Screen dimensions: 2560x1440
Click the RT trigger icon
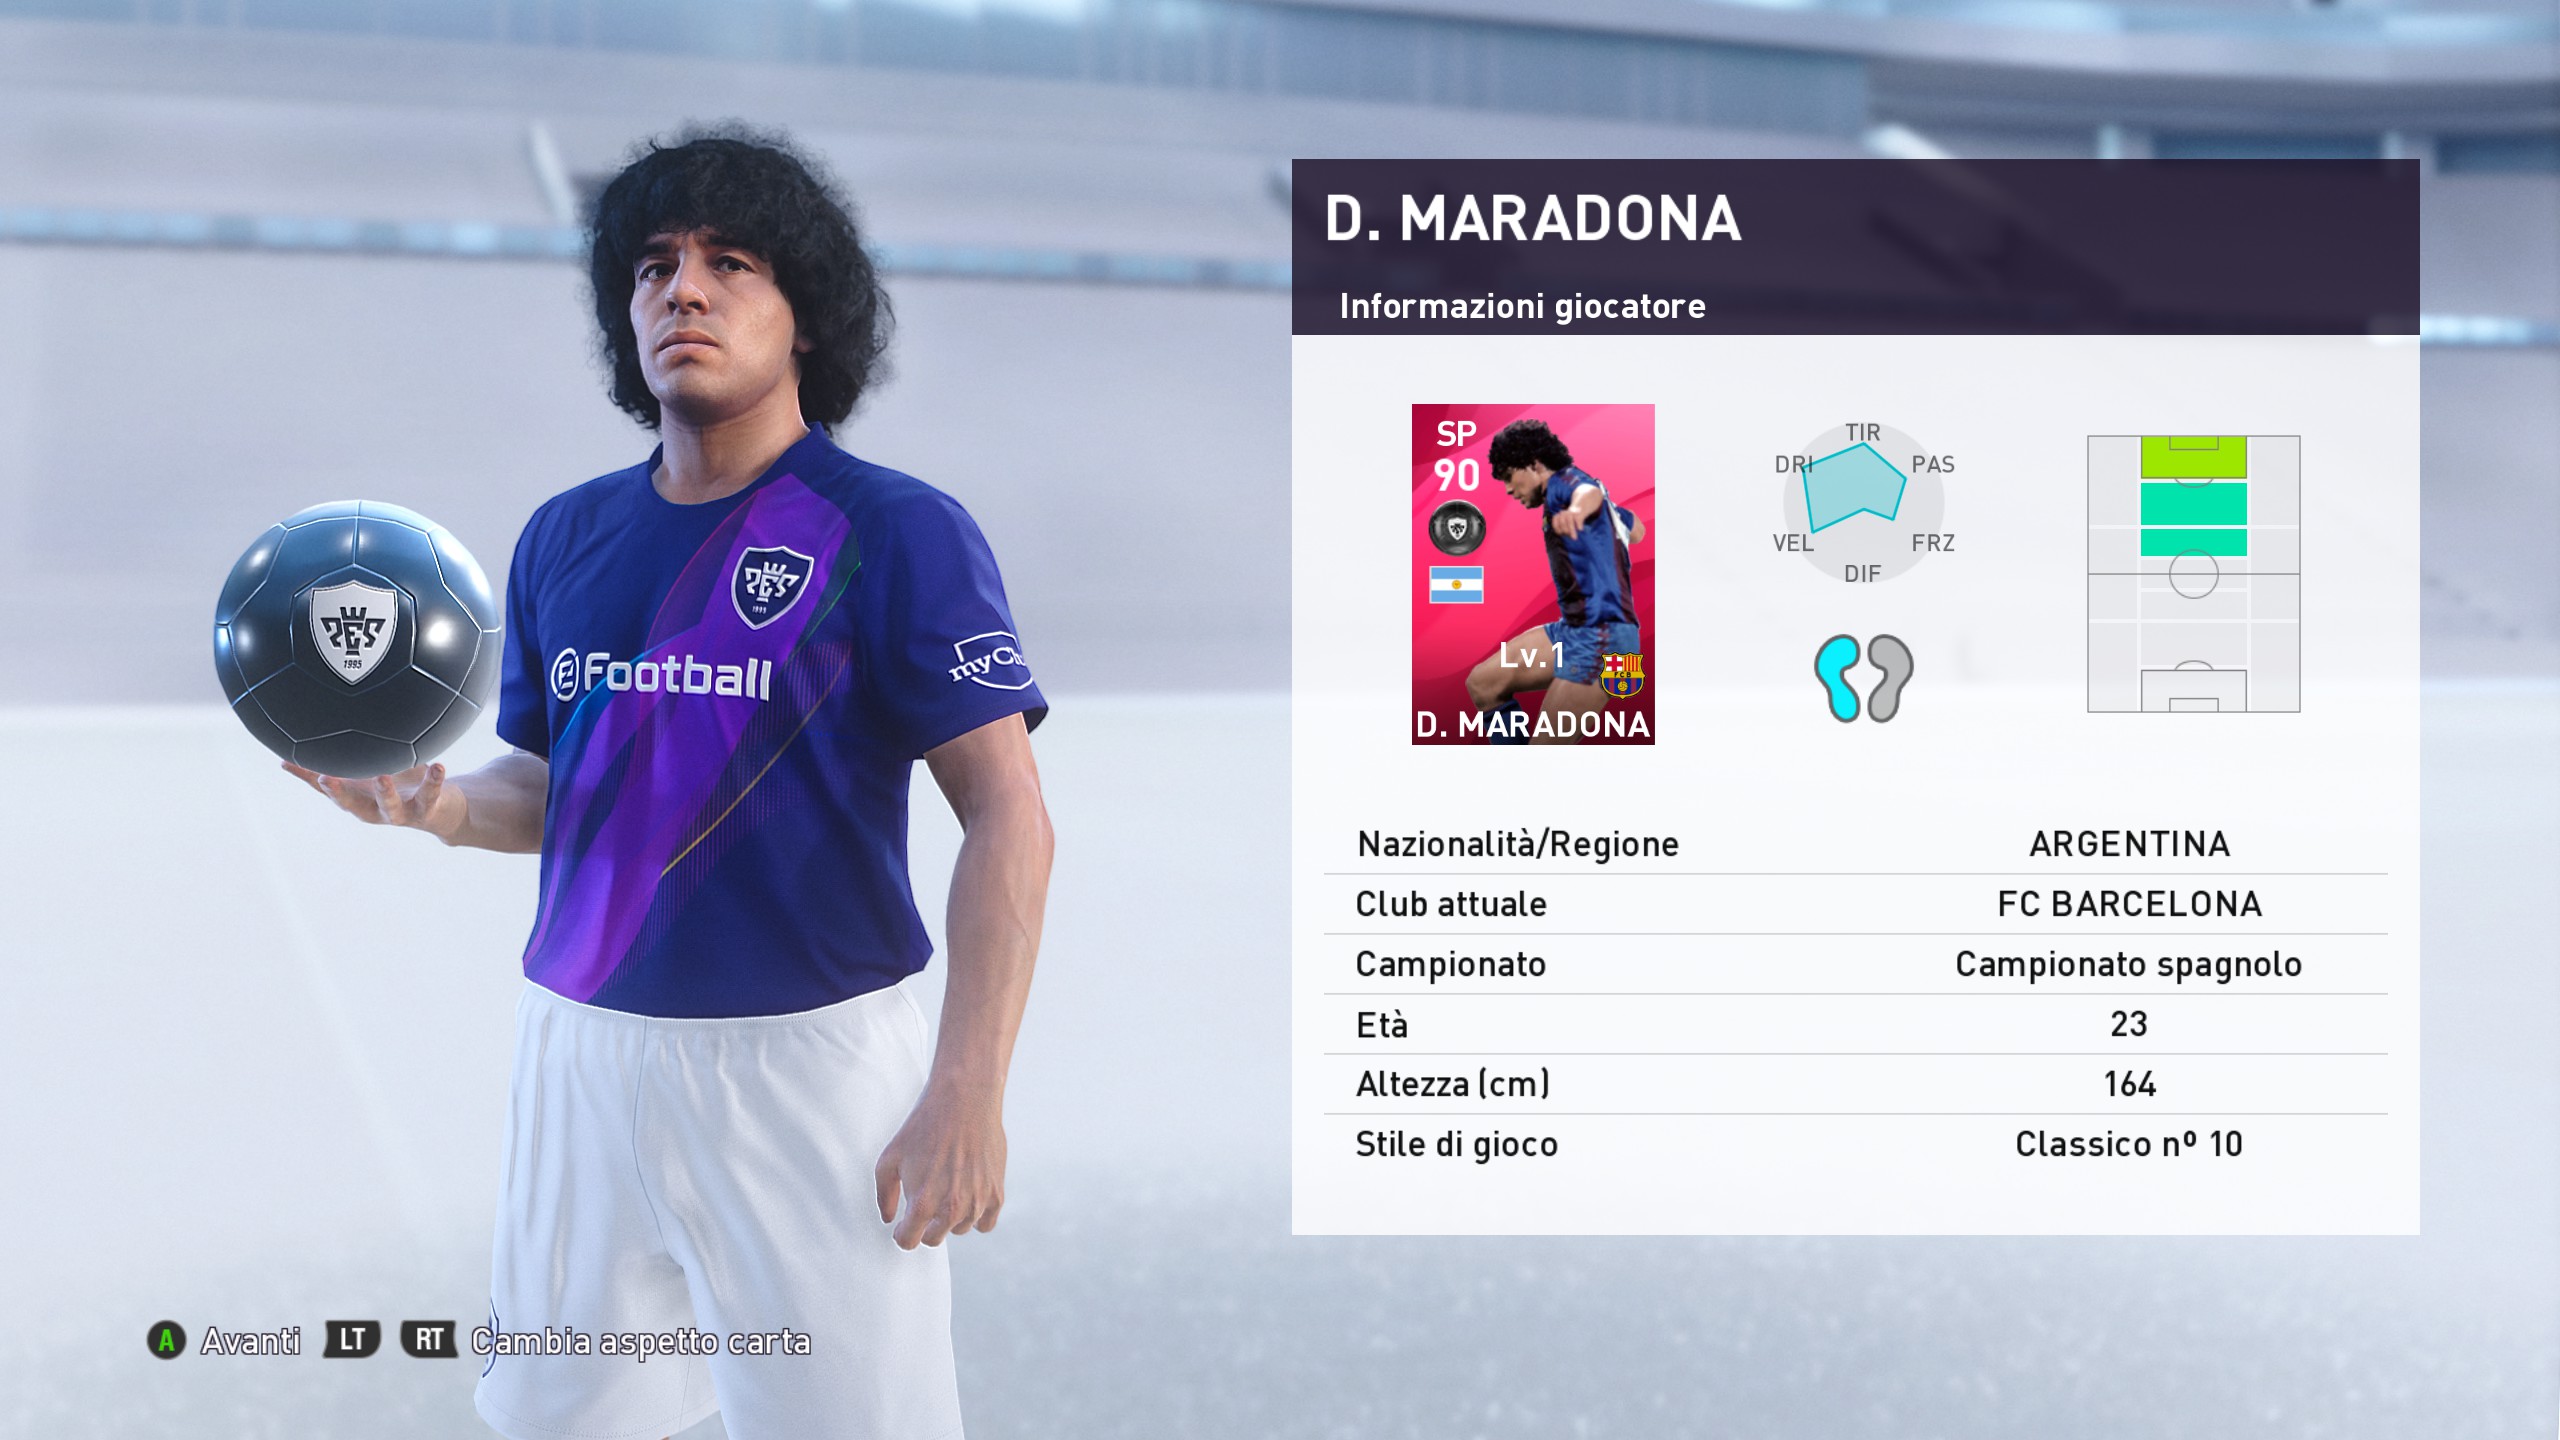pos(429,1340)
